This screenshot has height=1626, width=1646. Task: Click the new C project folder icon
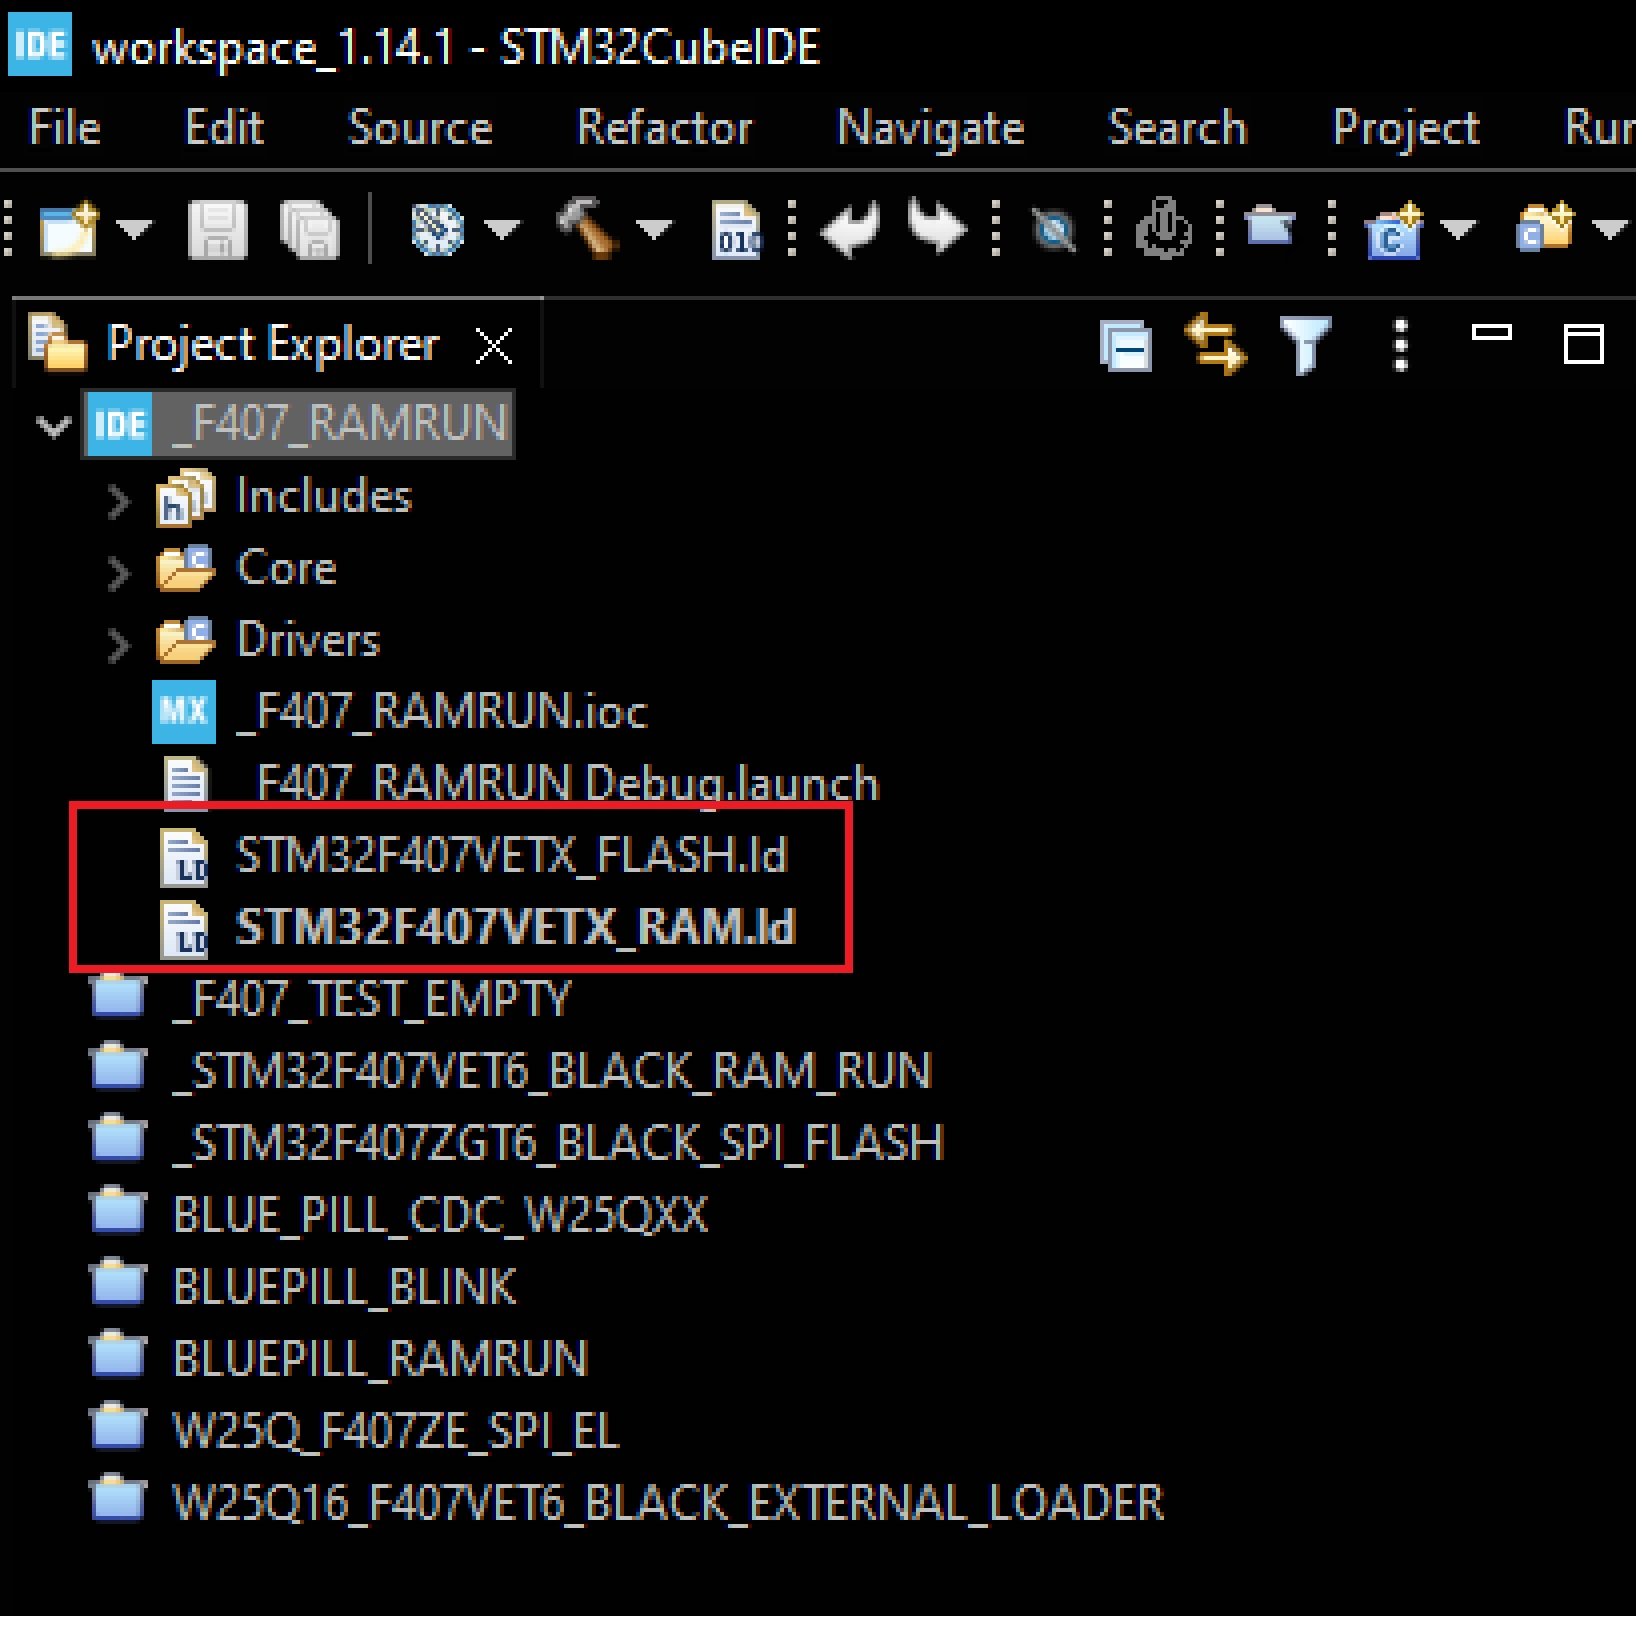point(1546,227)
